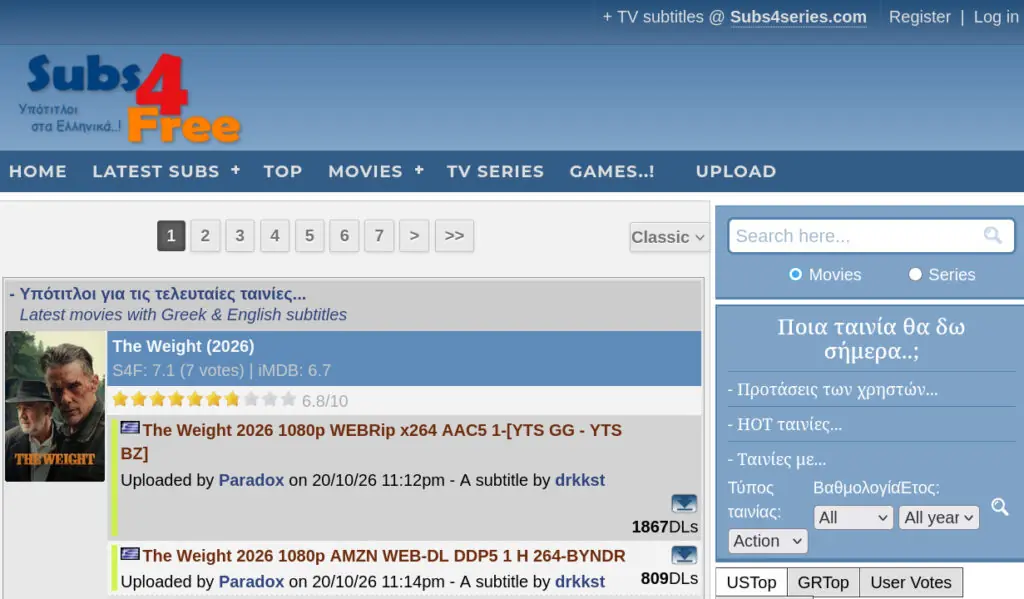The width and height of the screenshot is (1024, 599).
Task: Click the 1867DLs download count
Action: tap(665, 527)
